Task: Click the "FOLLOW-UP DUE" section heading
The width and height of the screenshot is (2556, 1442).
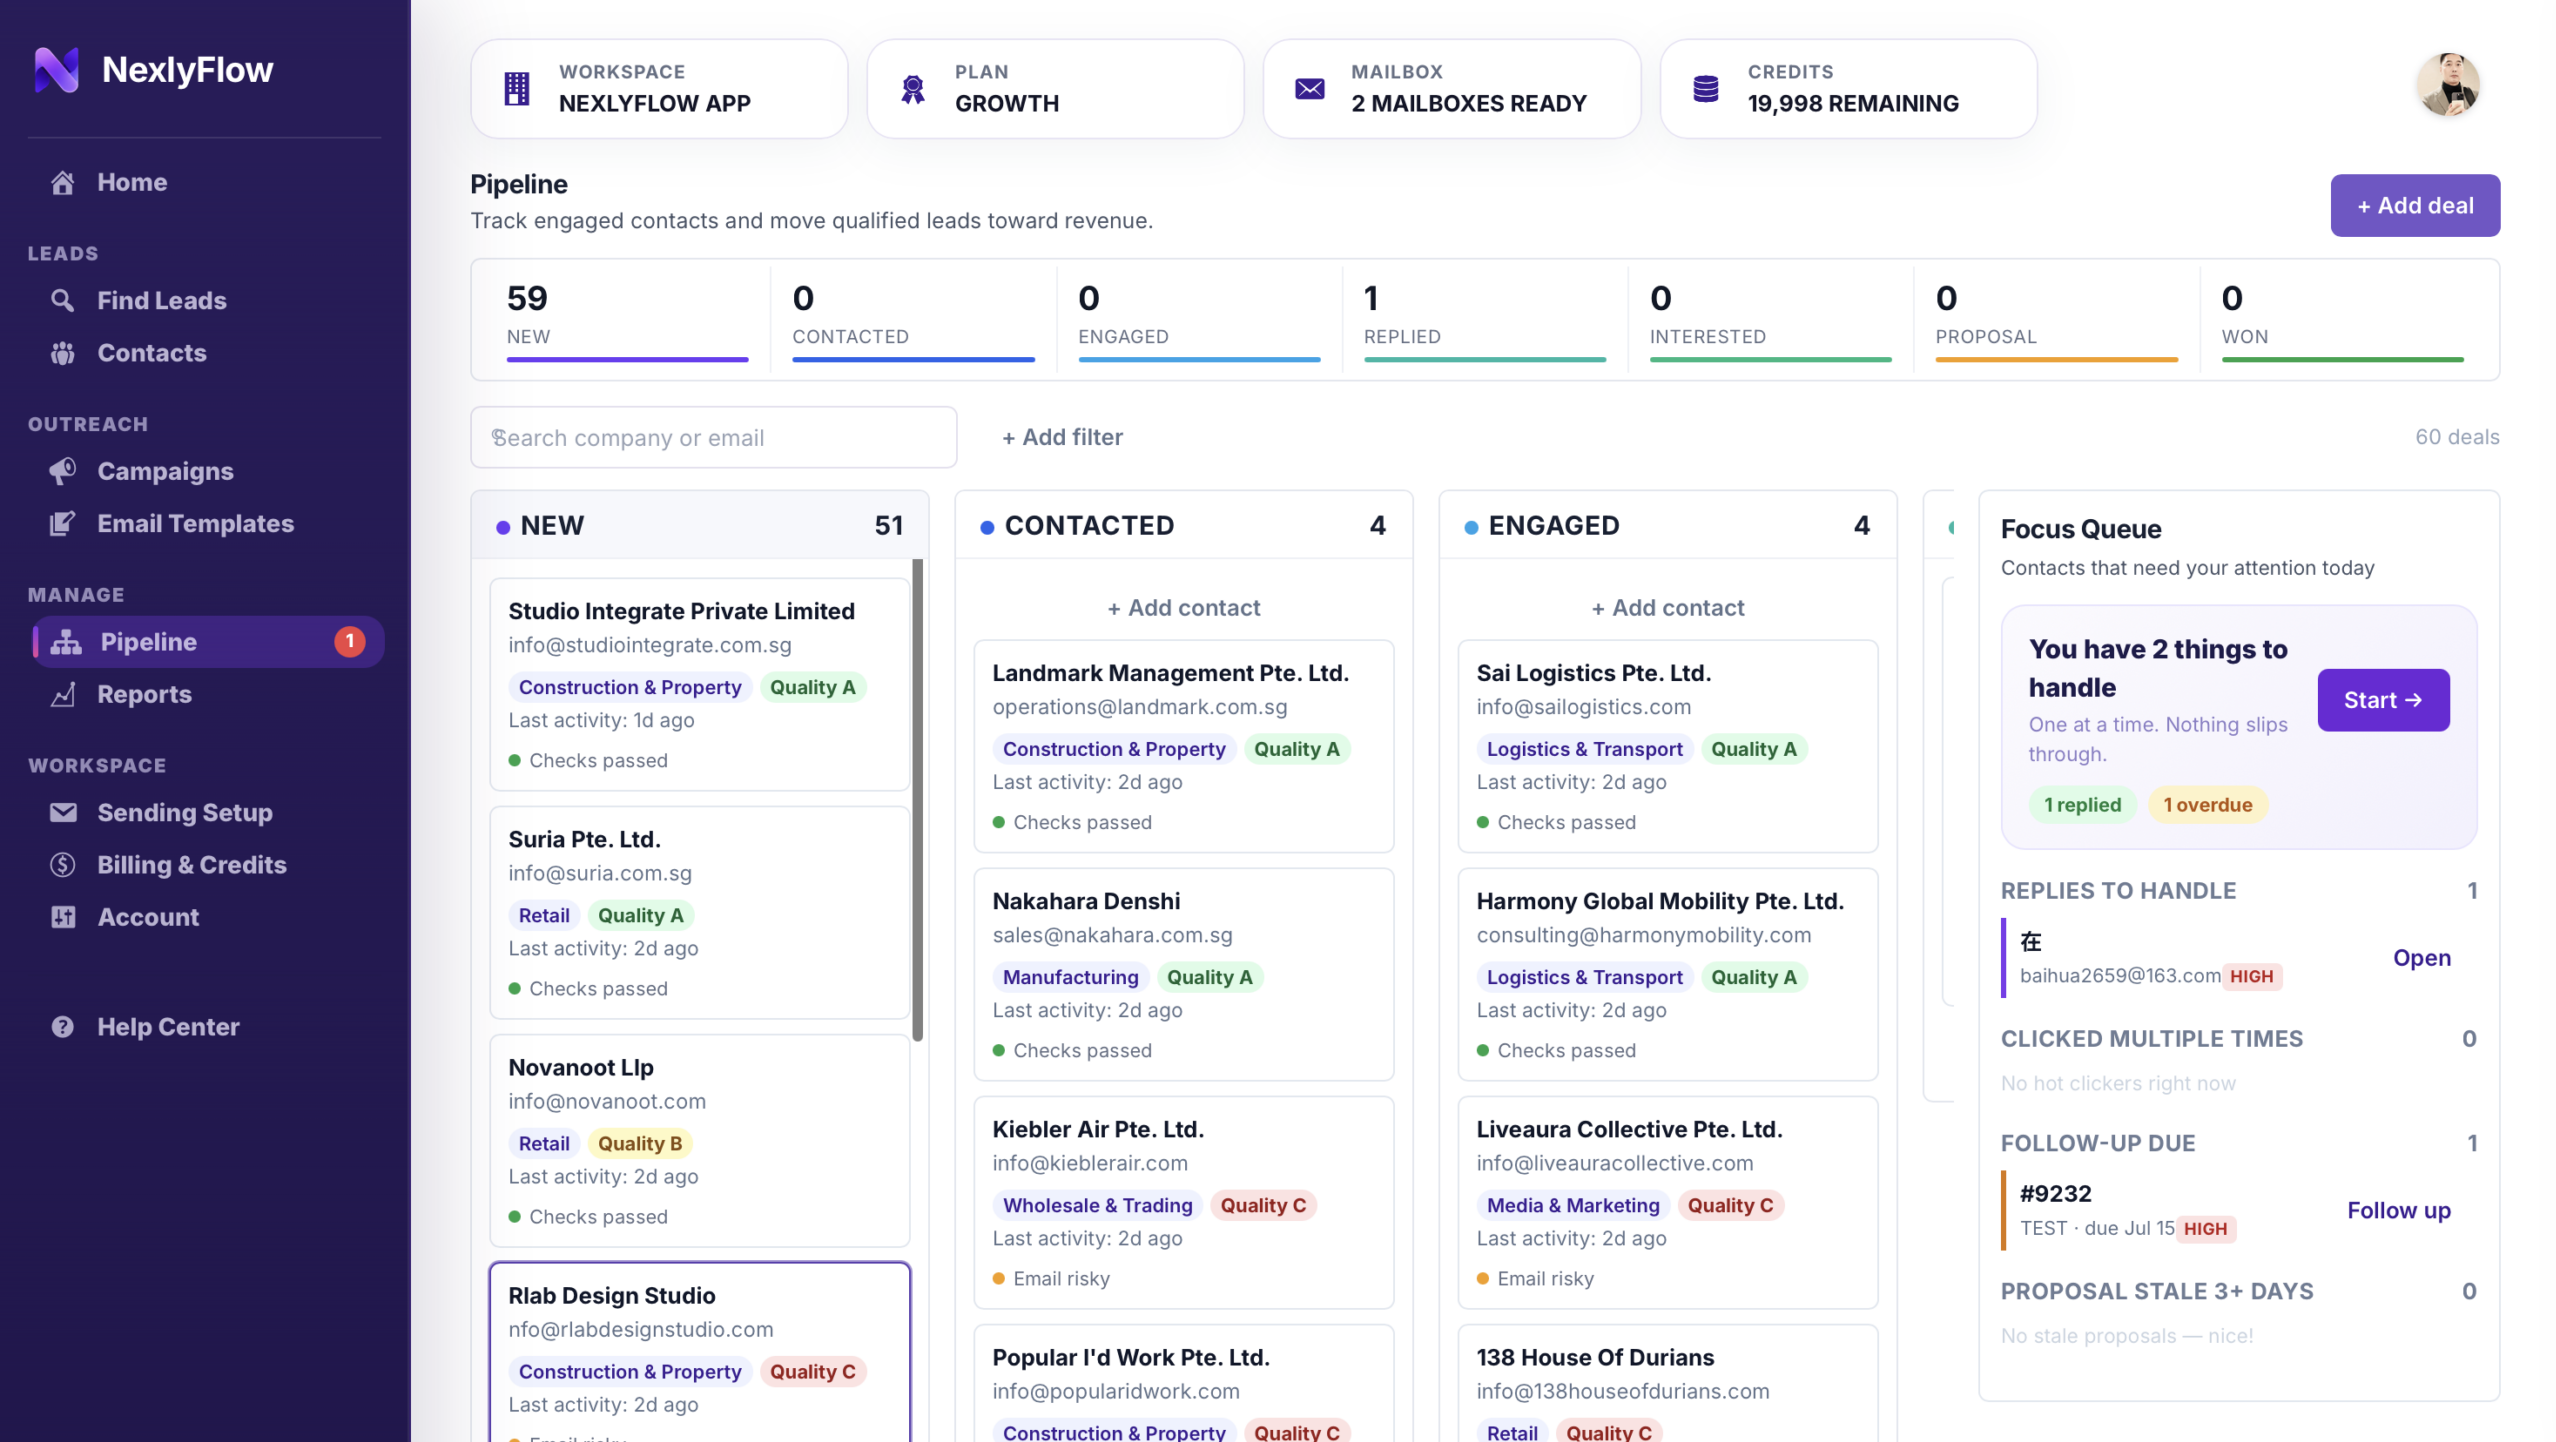Action: point(2098,1143)
